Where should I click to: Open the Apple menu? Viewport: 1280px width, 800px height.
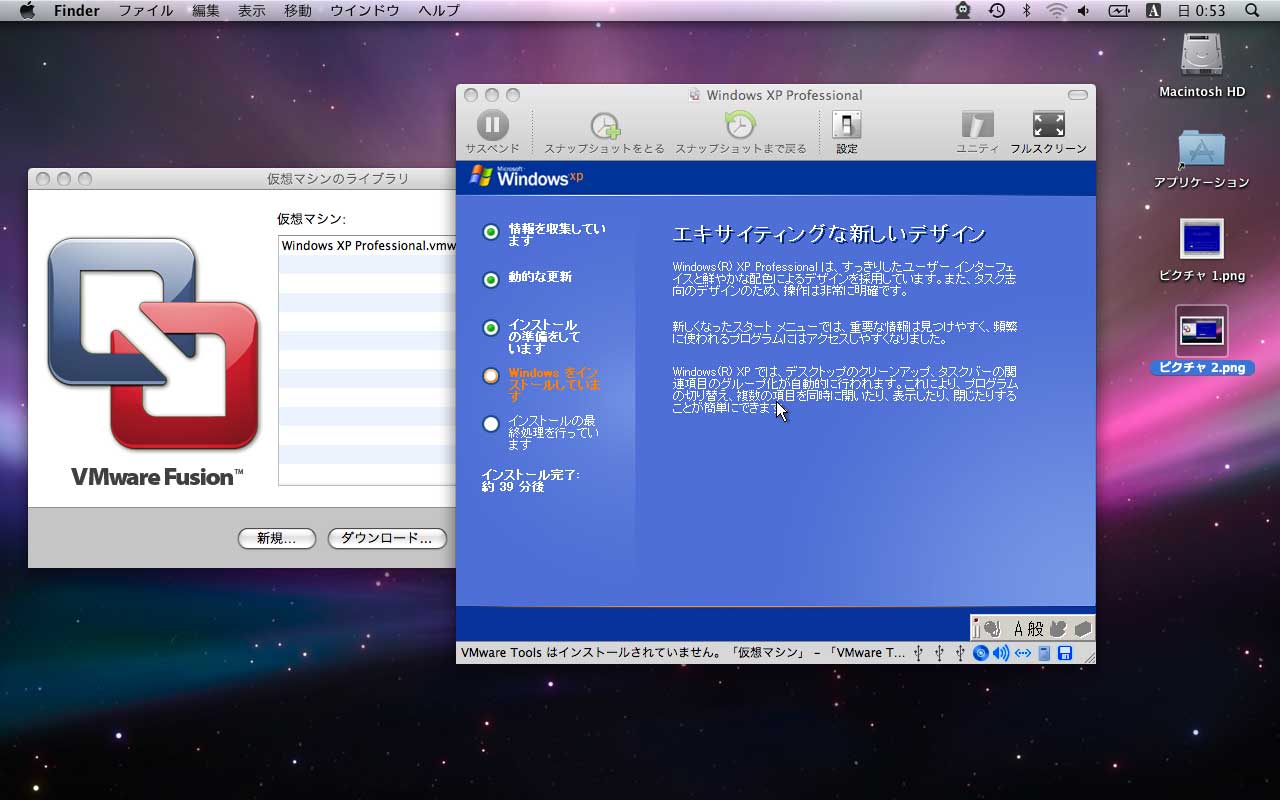pyautogui.click(x=27, y=10)
